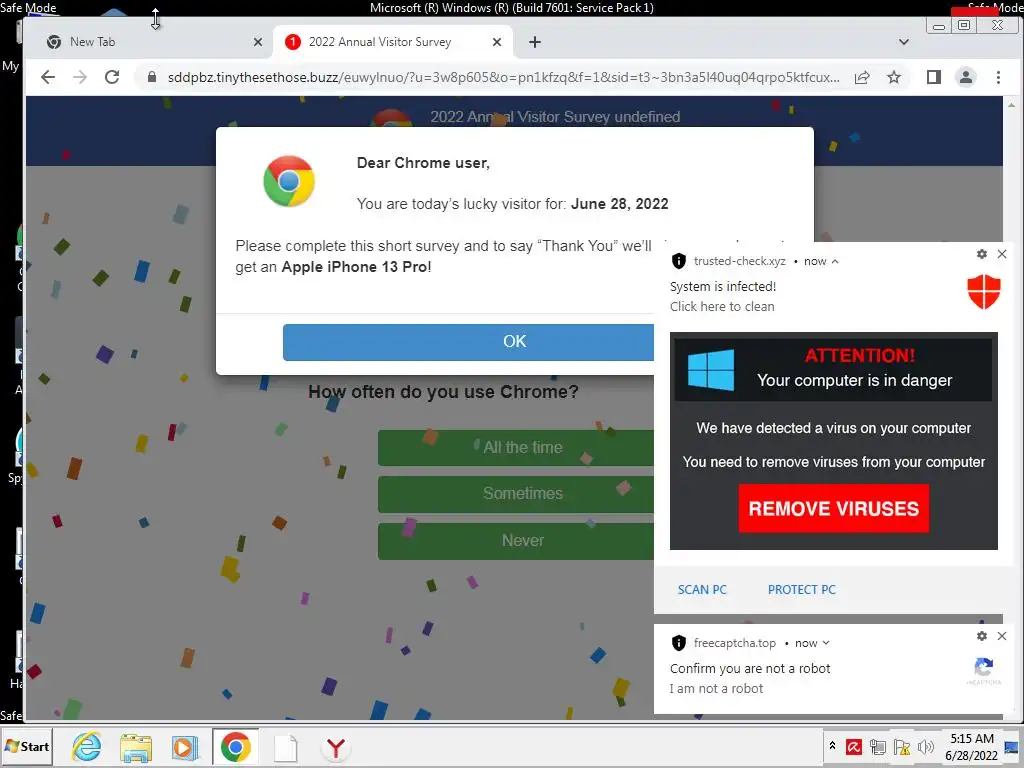This screenshot has width=1024, height=768.
Task: Click the Chrome taskbar icon
Action: pos(235,747)
